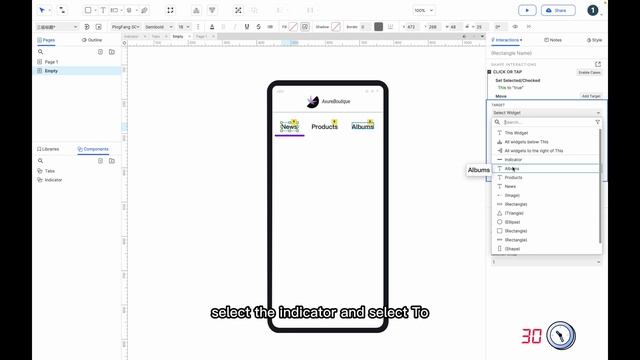This screenshot has width=640, height=360.
Task: Open the Select Widget target dropdown
Action: [546, 113]
